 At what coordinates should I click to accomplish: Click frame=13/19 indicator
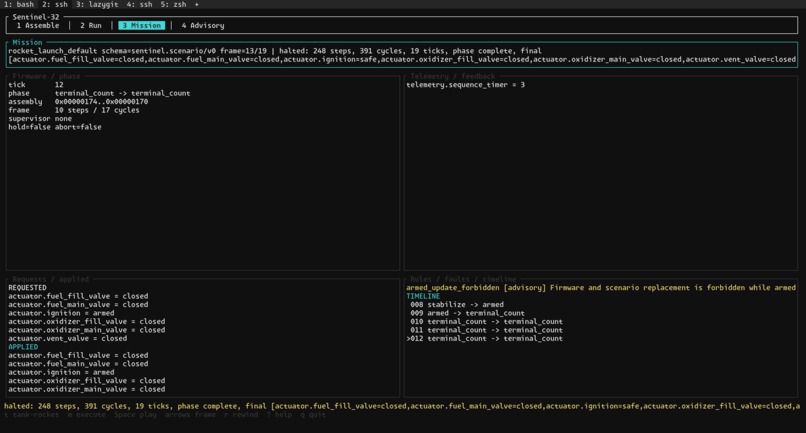pos(243,51)
